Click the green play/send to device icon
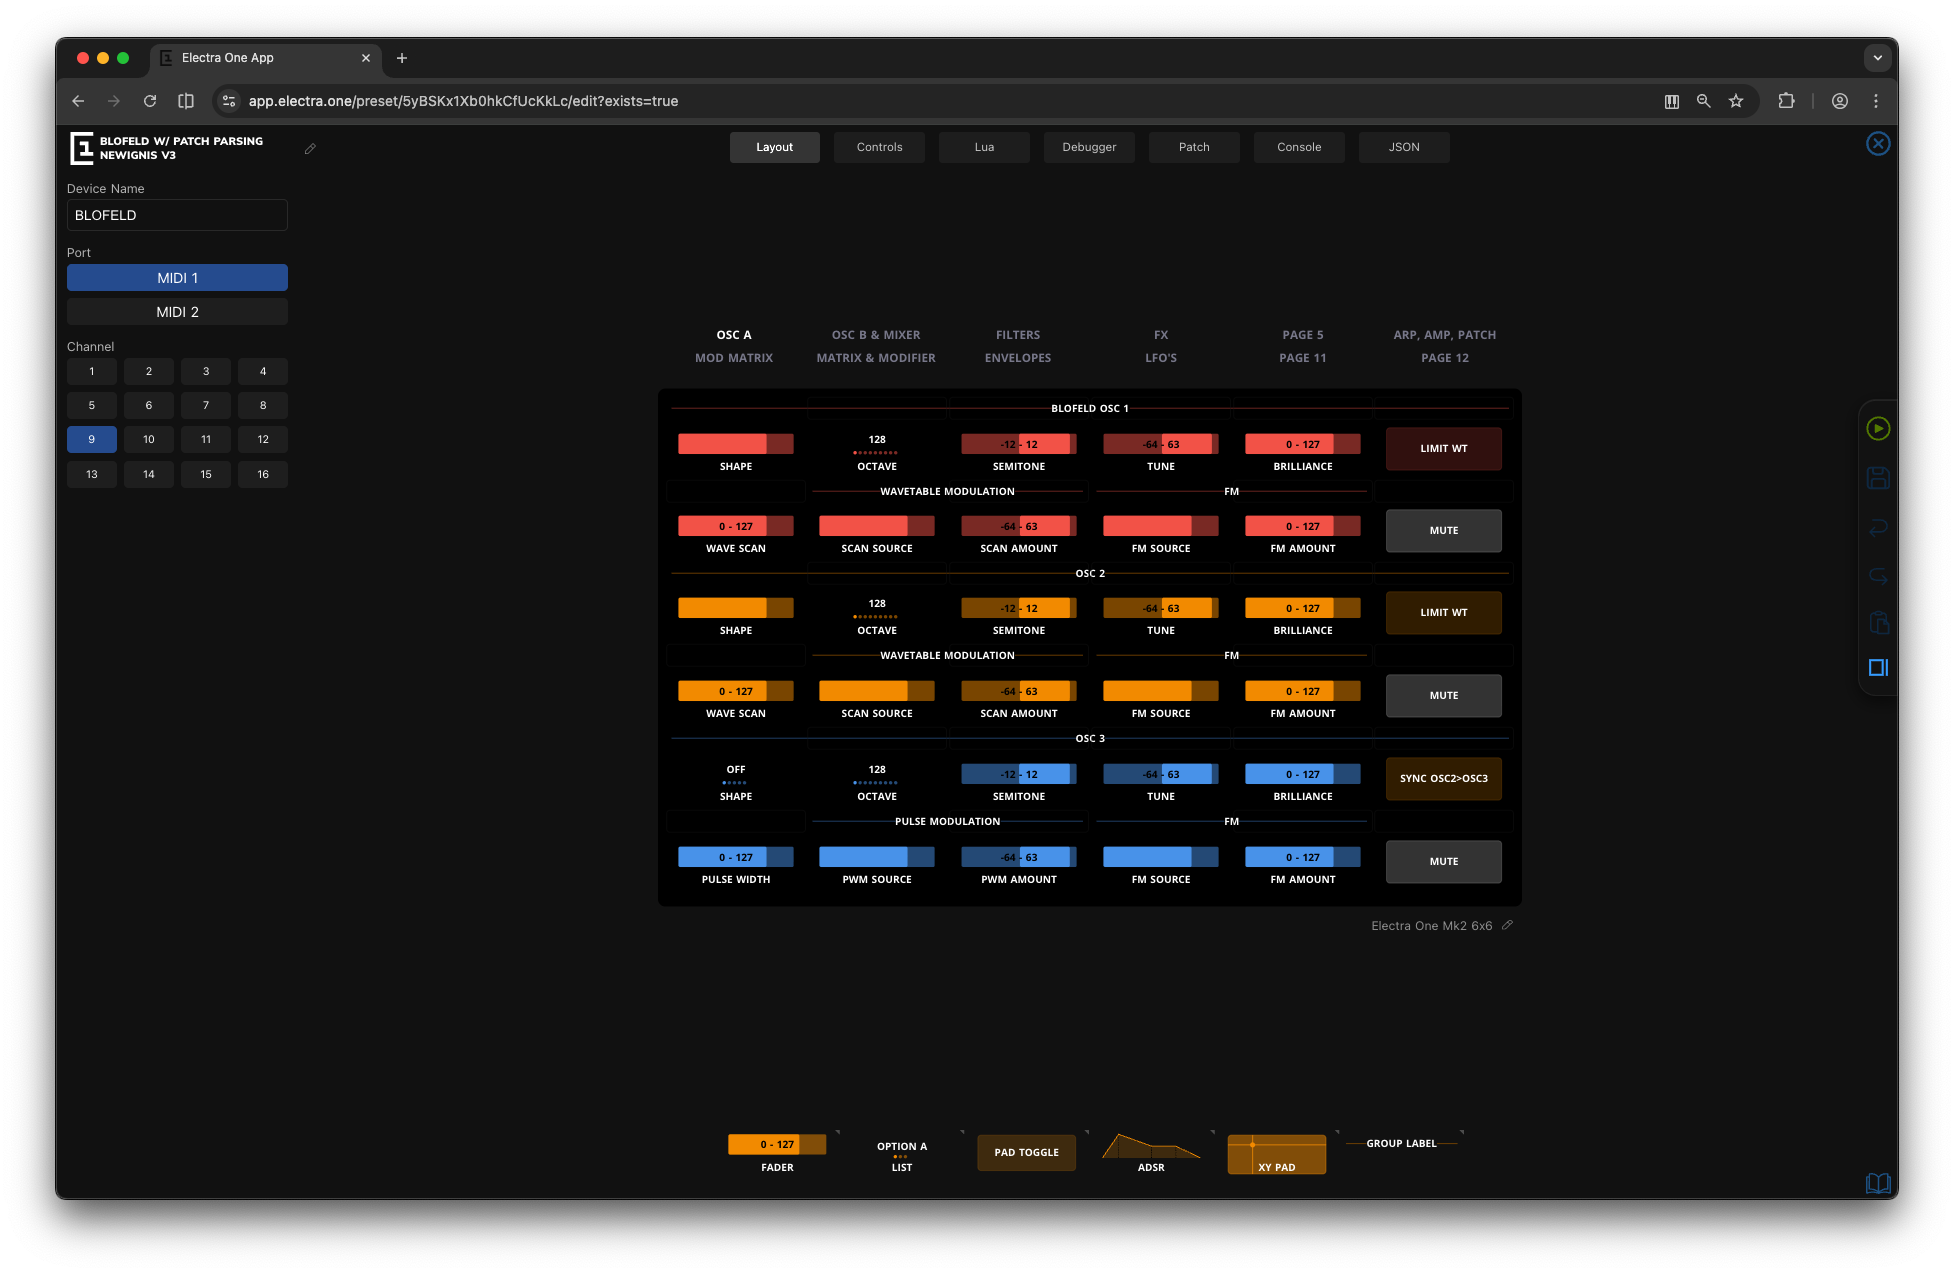Image resolution: width=1954 pixels, height=1273 pixels. point(1878,429)
